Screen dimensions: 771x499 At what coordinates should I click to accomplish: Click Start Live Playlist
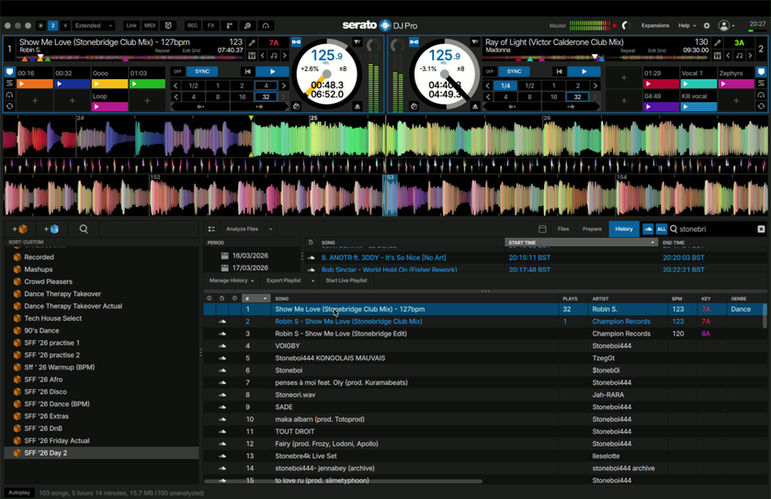346,281
